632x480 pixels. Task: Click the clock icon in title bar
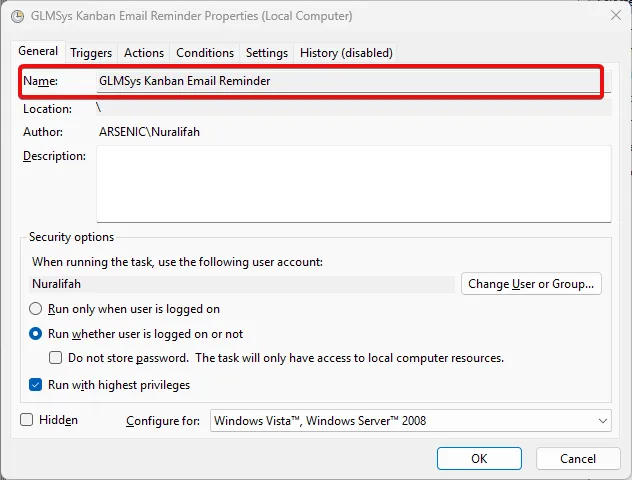point(17,17)
